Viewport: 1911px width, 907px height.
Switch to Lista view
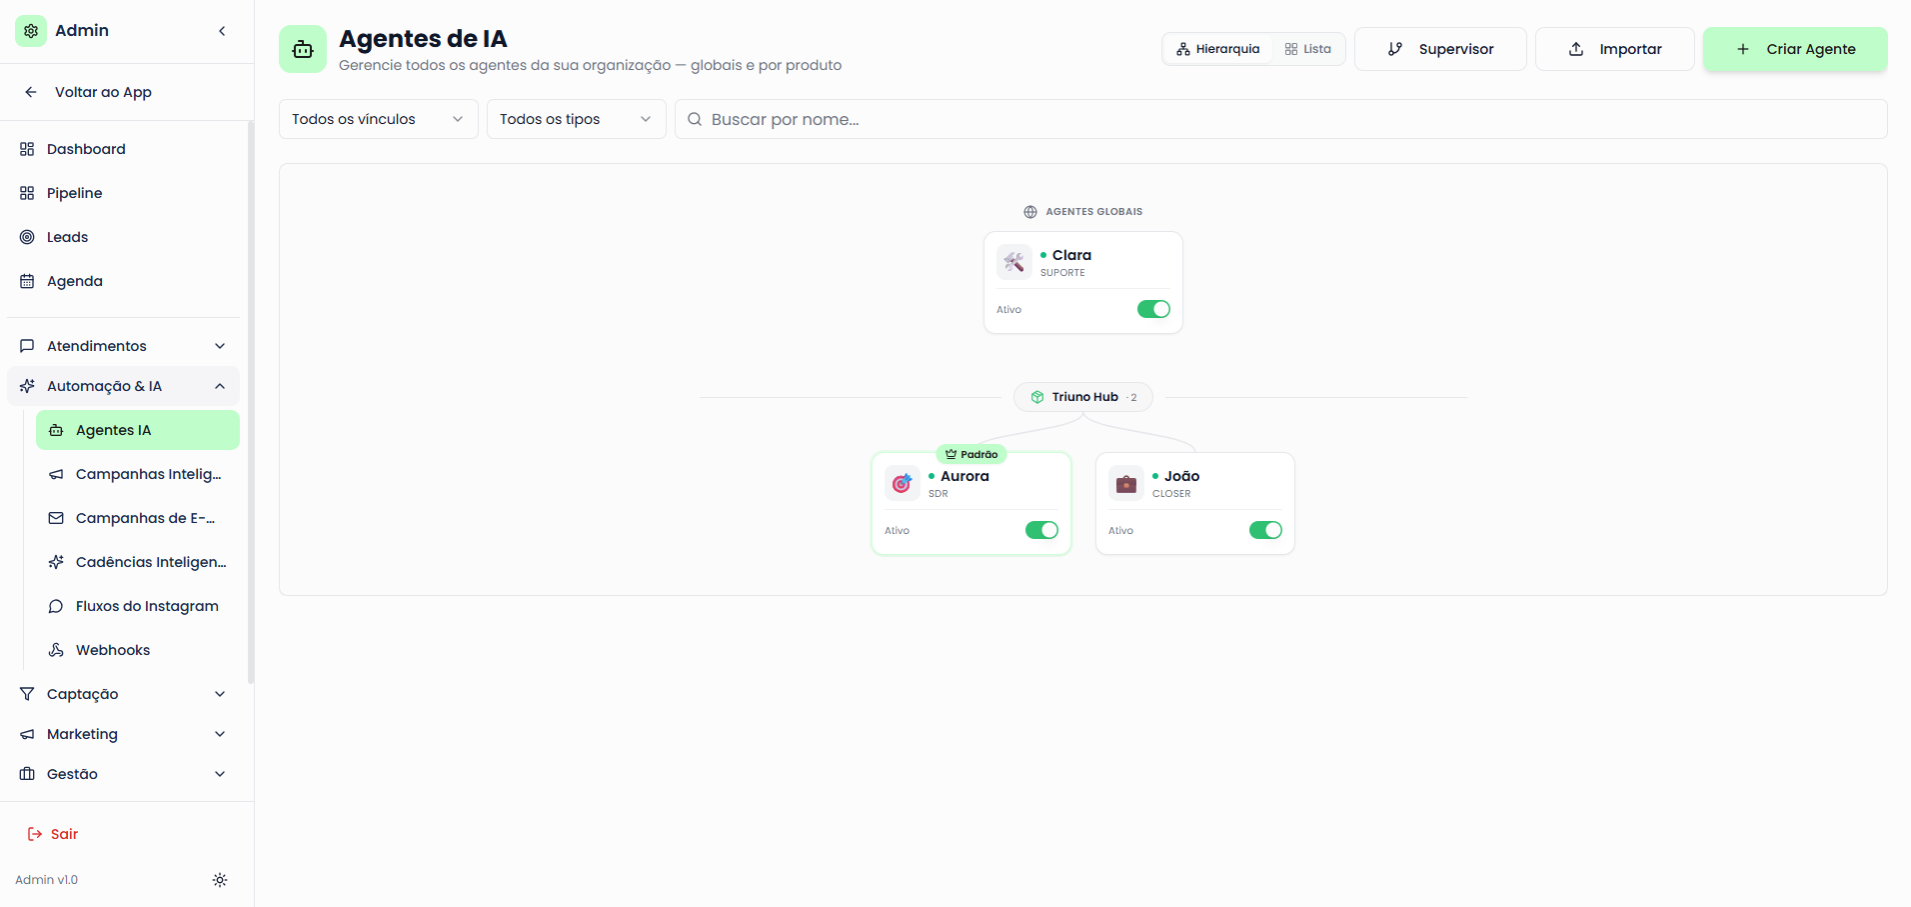(1308, 49)
